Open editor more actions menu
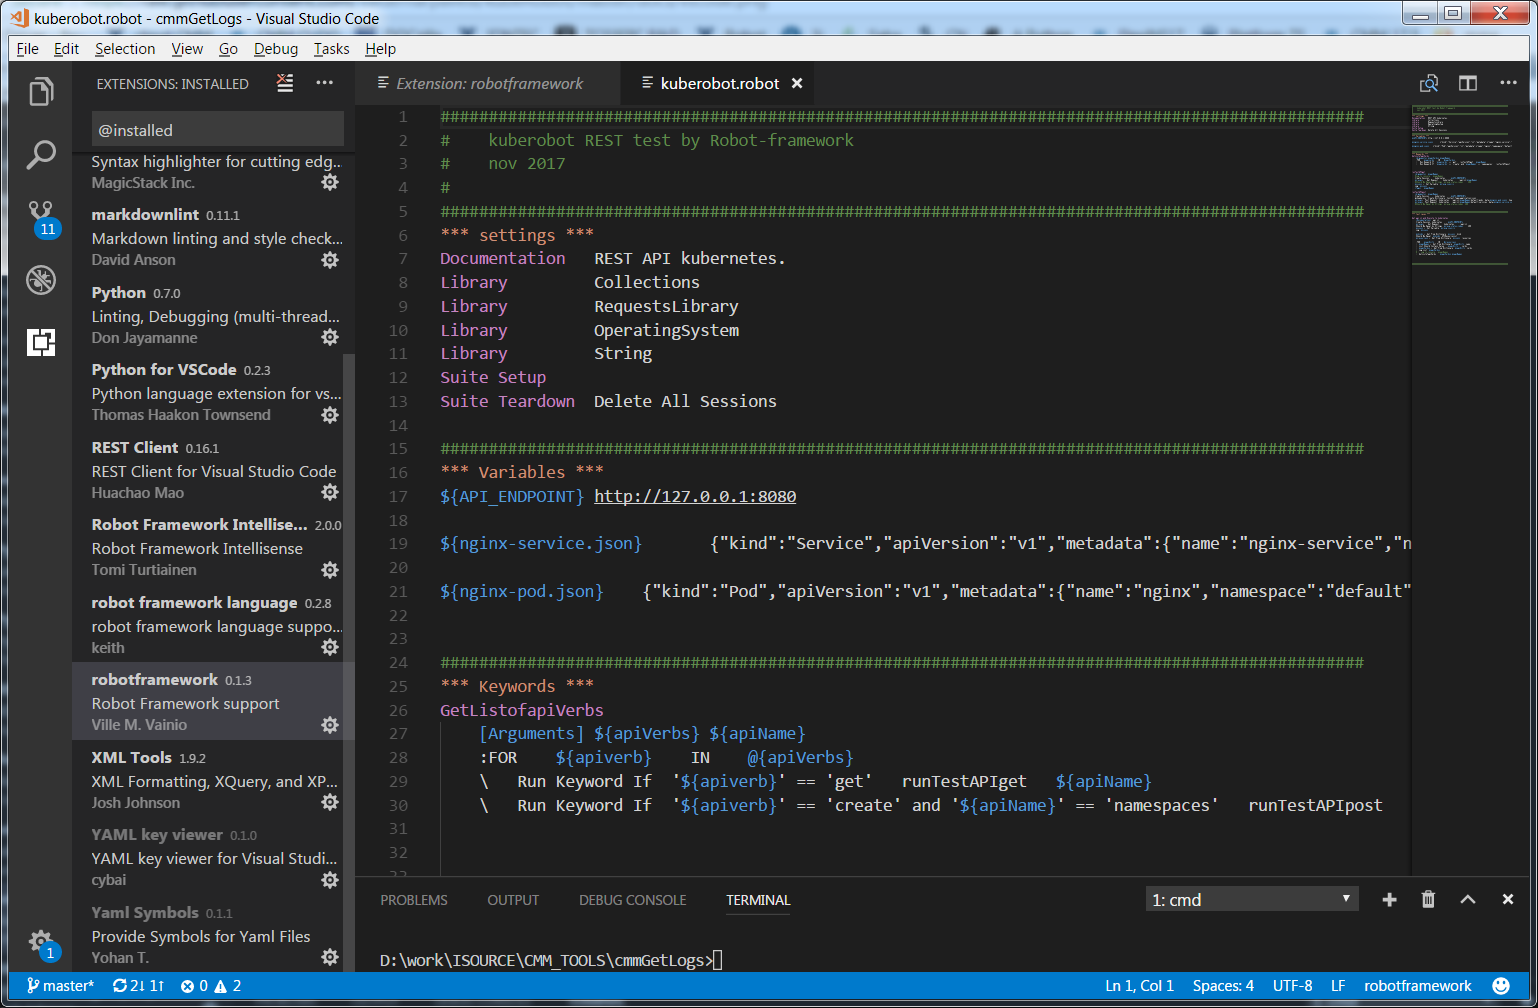This screenshot has width=1538, height=1008. tap(1508, 83)
